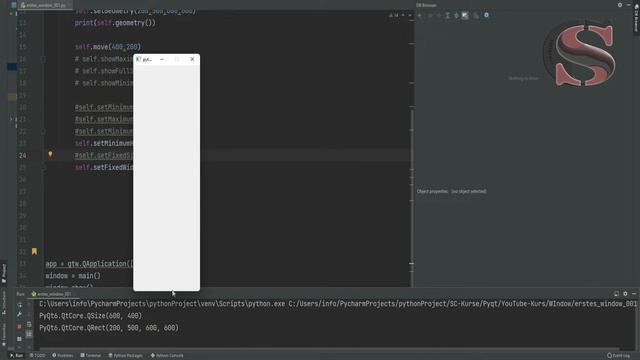Click the wrench settings icon in Run panel
Viewport: 640px width, 360px height.
[x=19, y=314]
